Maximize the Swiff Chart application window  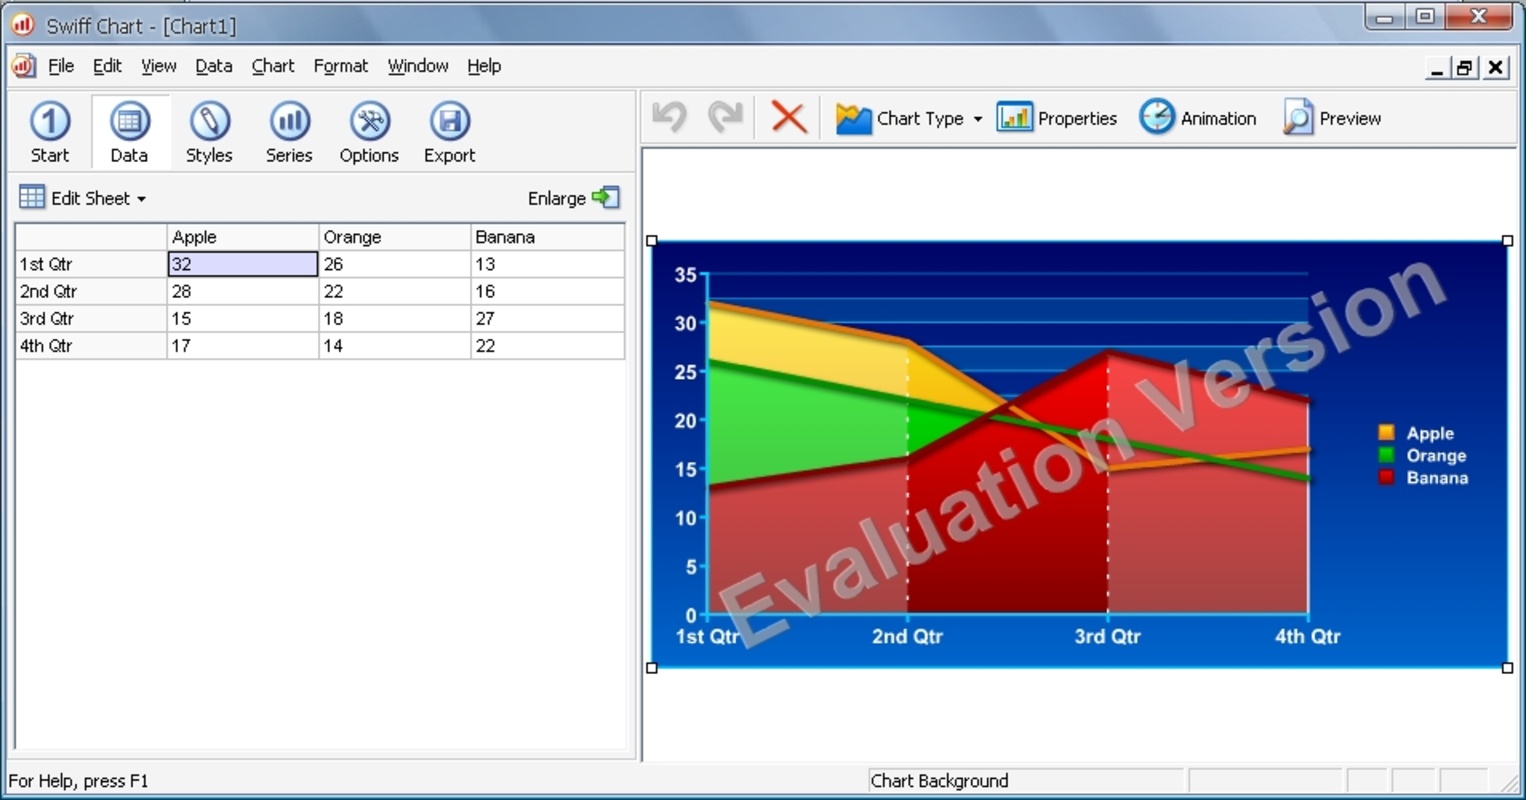pyautogui.click(x=1426, y=16)
